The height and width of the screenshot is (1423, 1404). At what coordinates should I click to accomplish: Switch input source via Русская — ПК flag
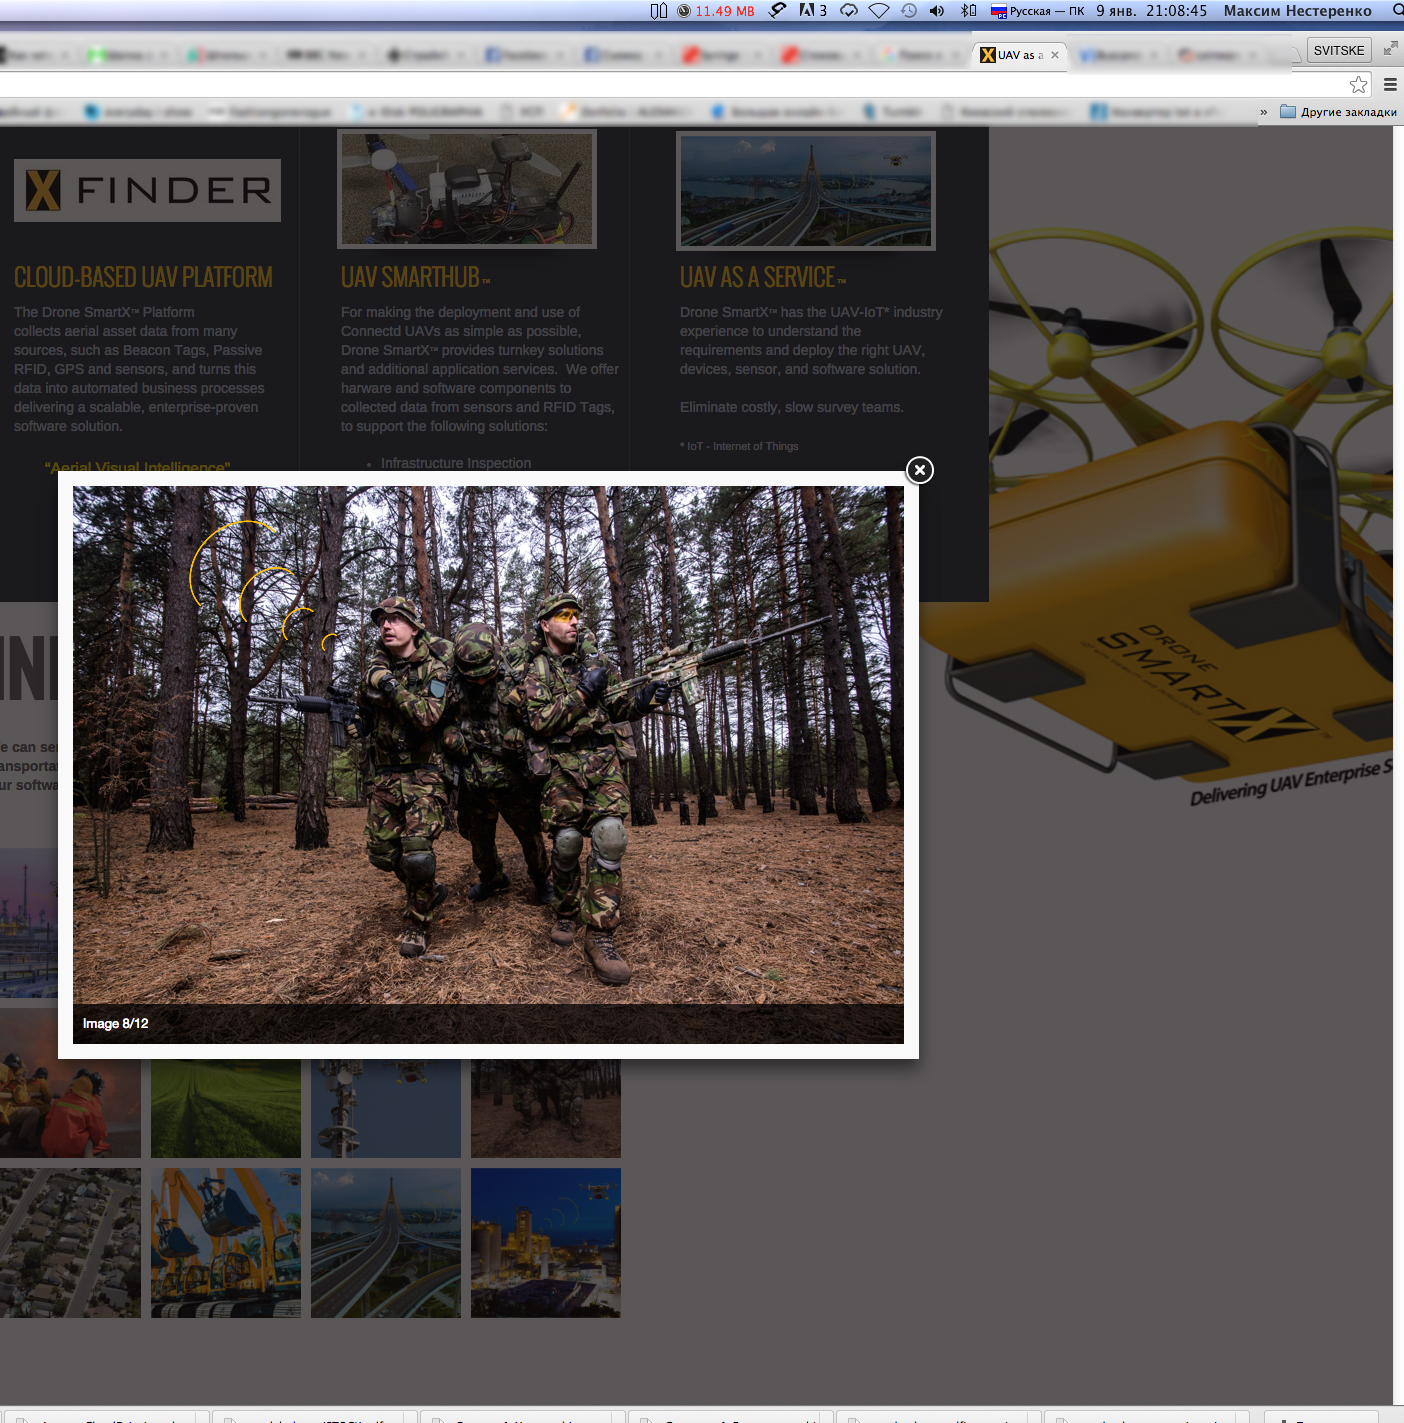click(x=1037, y=11)
